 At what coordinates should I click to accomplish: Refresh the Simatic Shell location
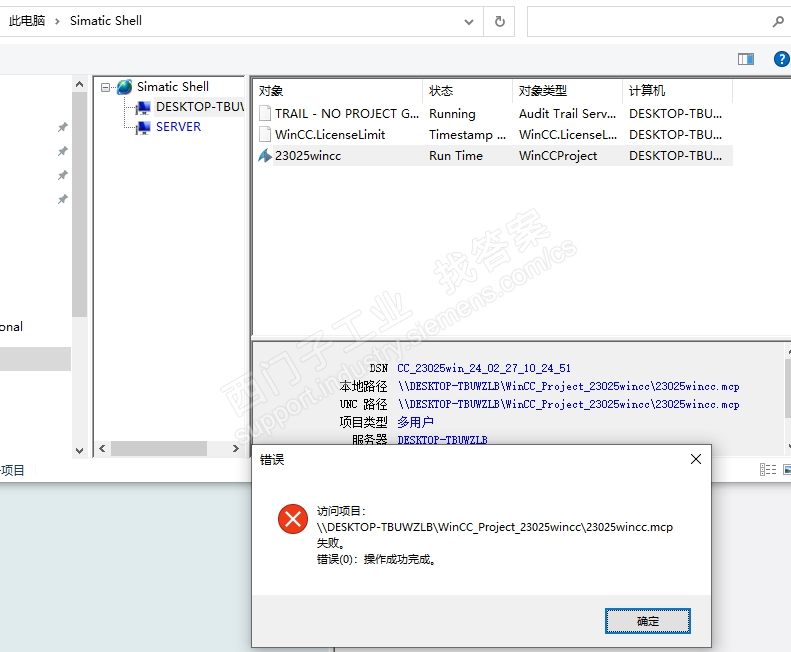[499, 22]
